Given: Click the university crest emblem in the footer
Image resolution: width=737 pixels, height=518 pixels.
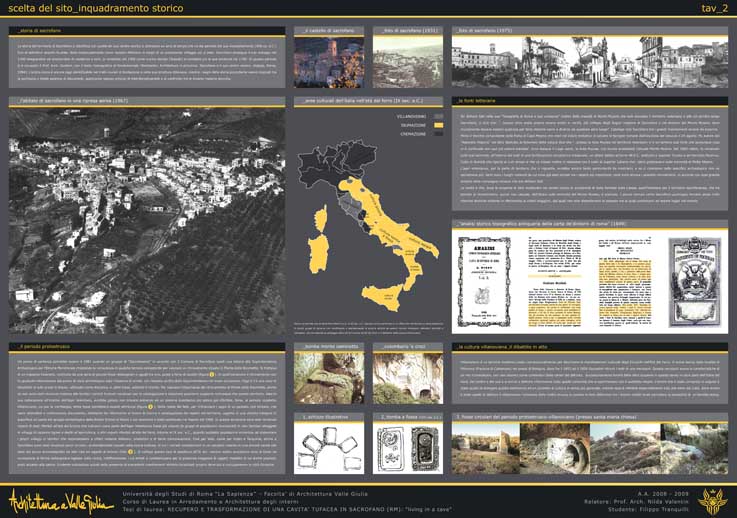Looking at the screenshot, I should point(712,501).
